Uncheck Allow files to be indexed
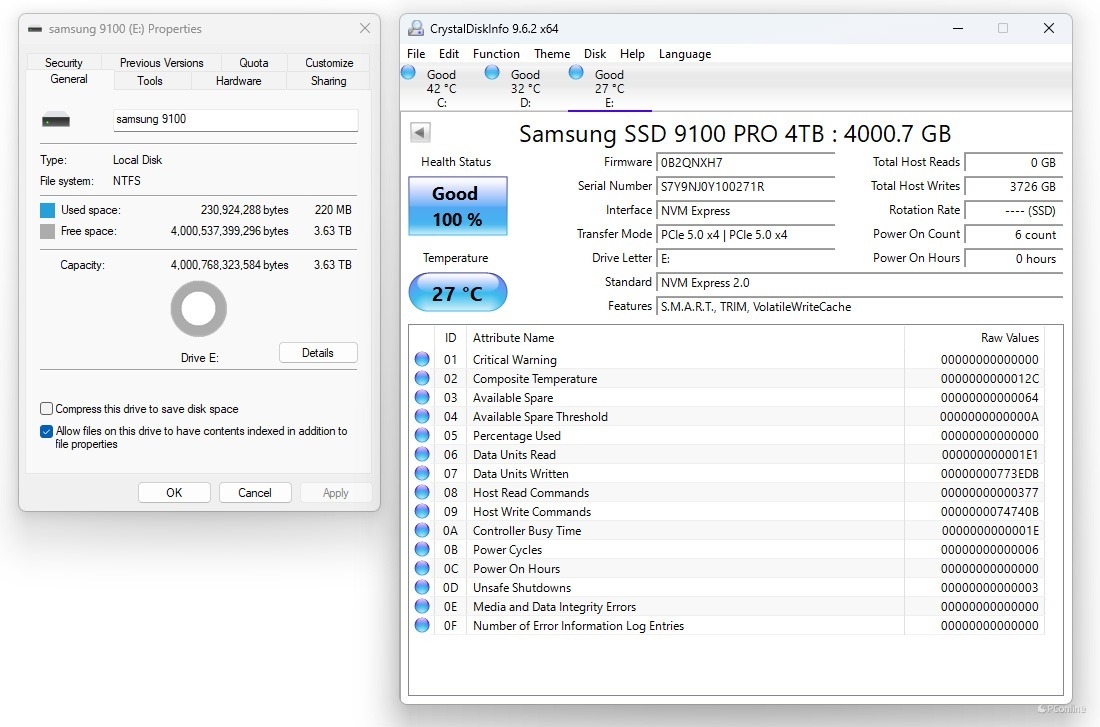Screen dimensions: 1100x727 click(47, 432)
